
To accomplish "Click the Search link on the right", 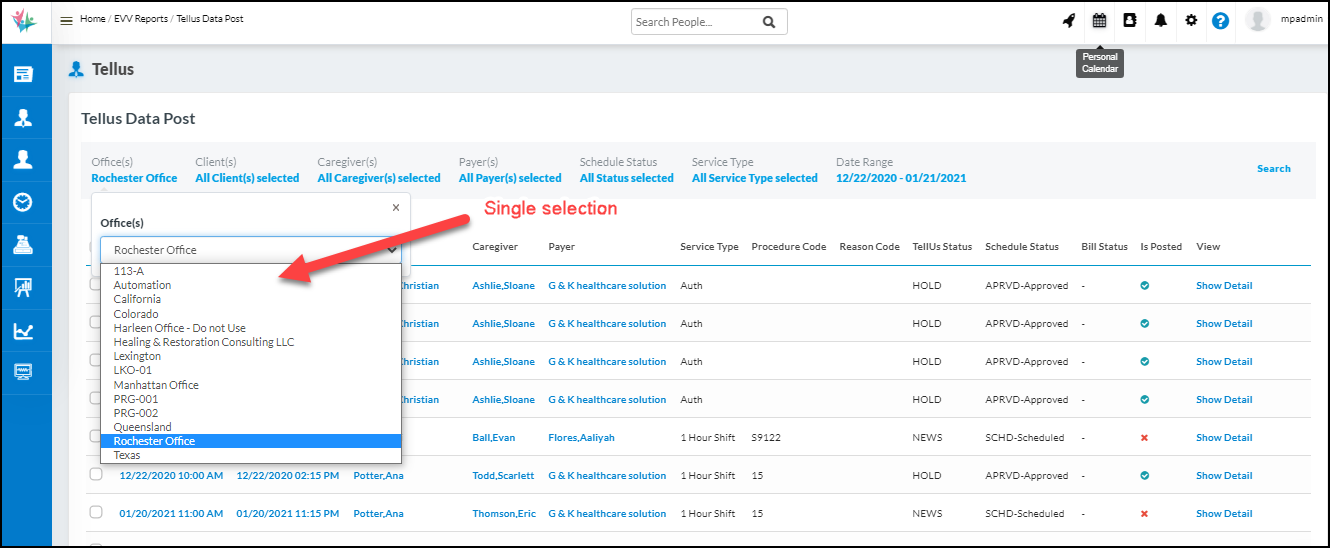I will click(x=1273, y=169).
